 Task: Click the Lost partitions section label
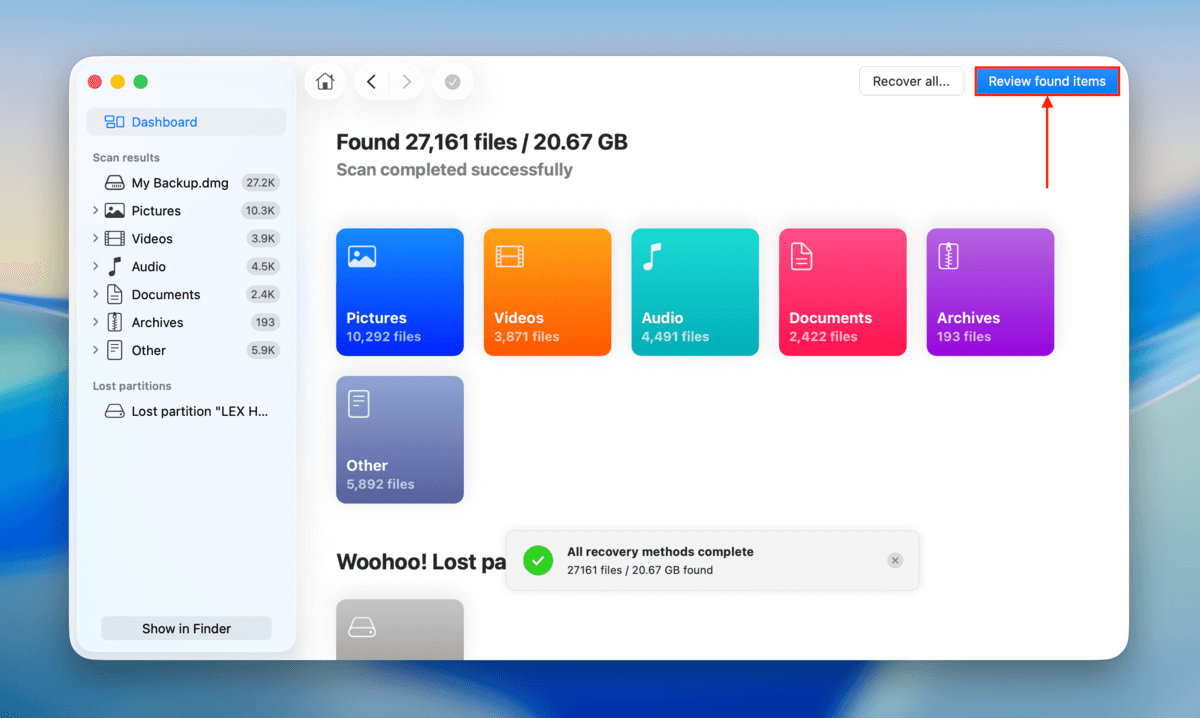132,386
